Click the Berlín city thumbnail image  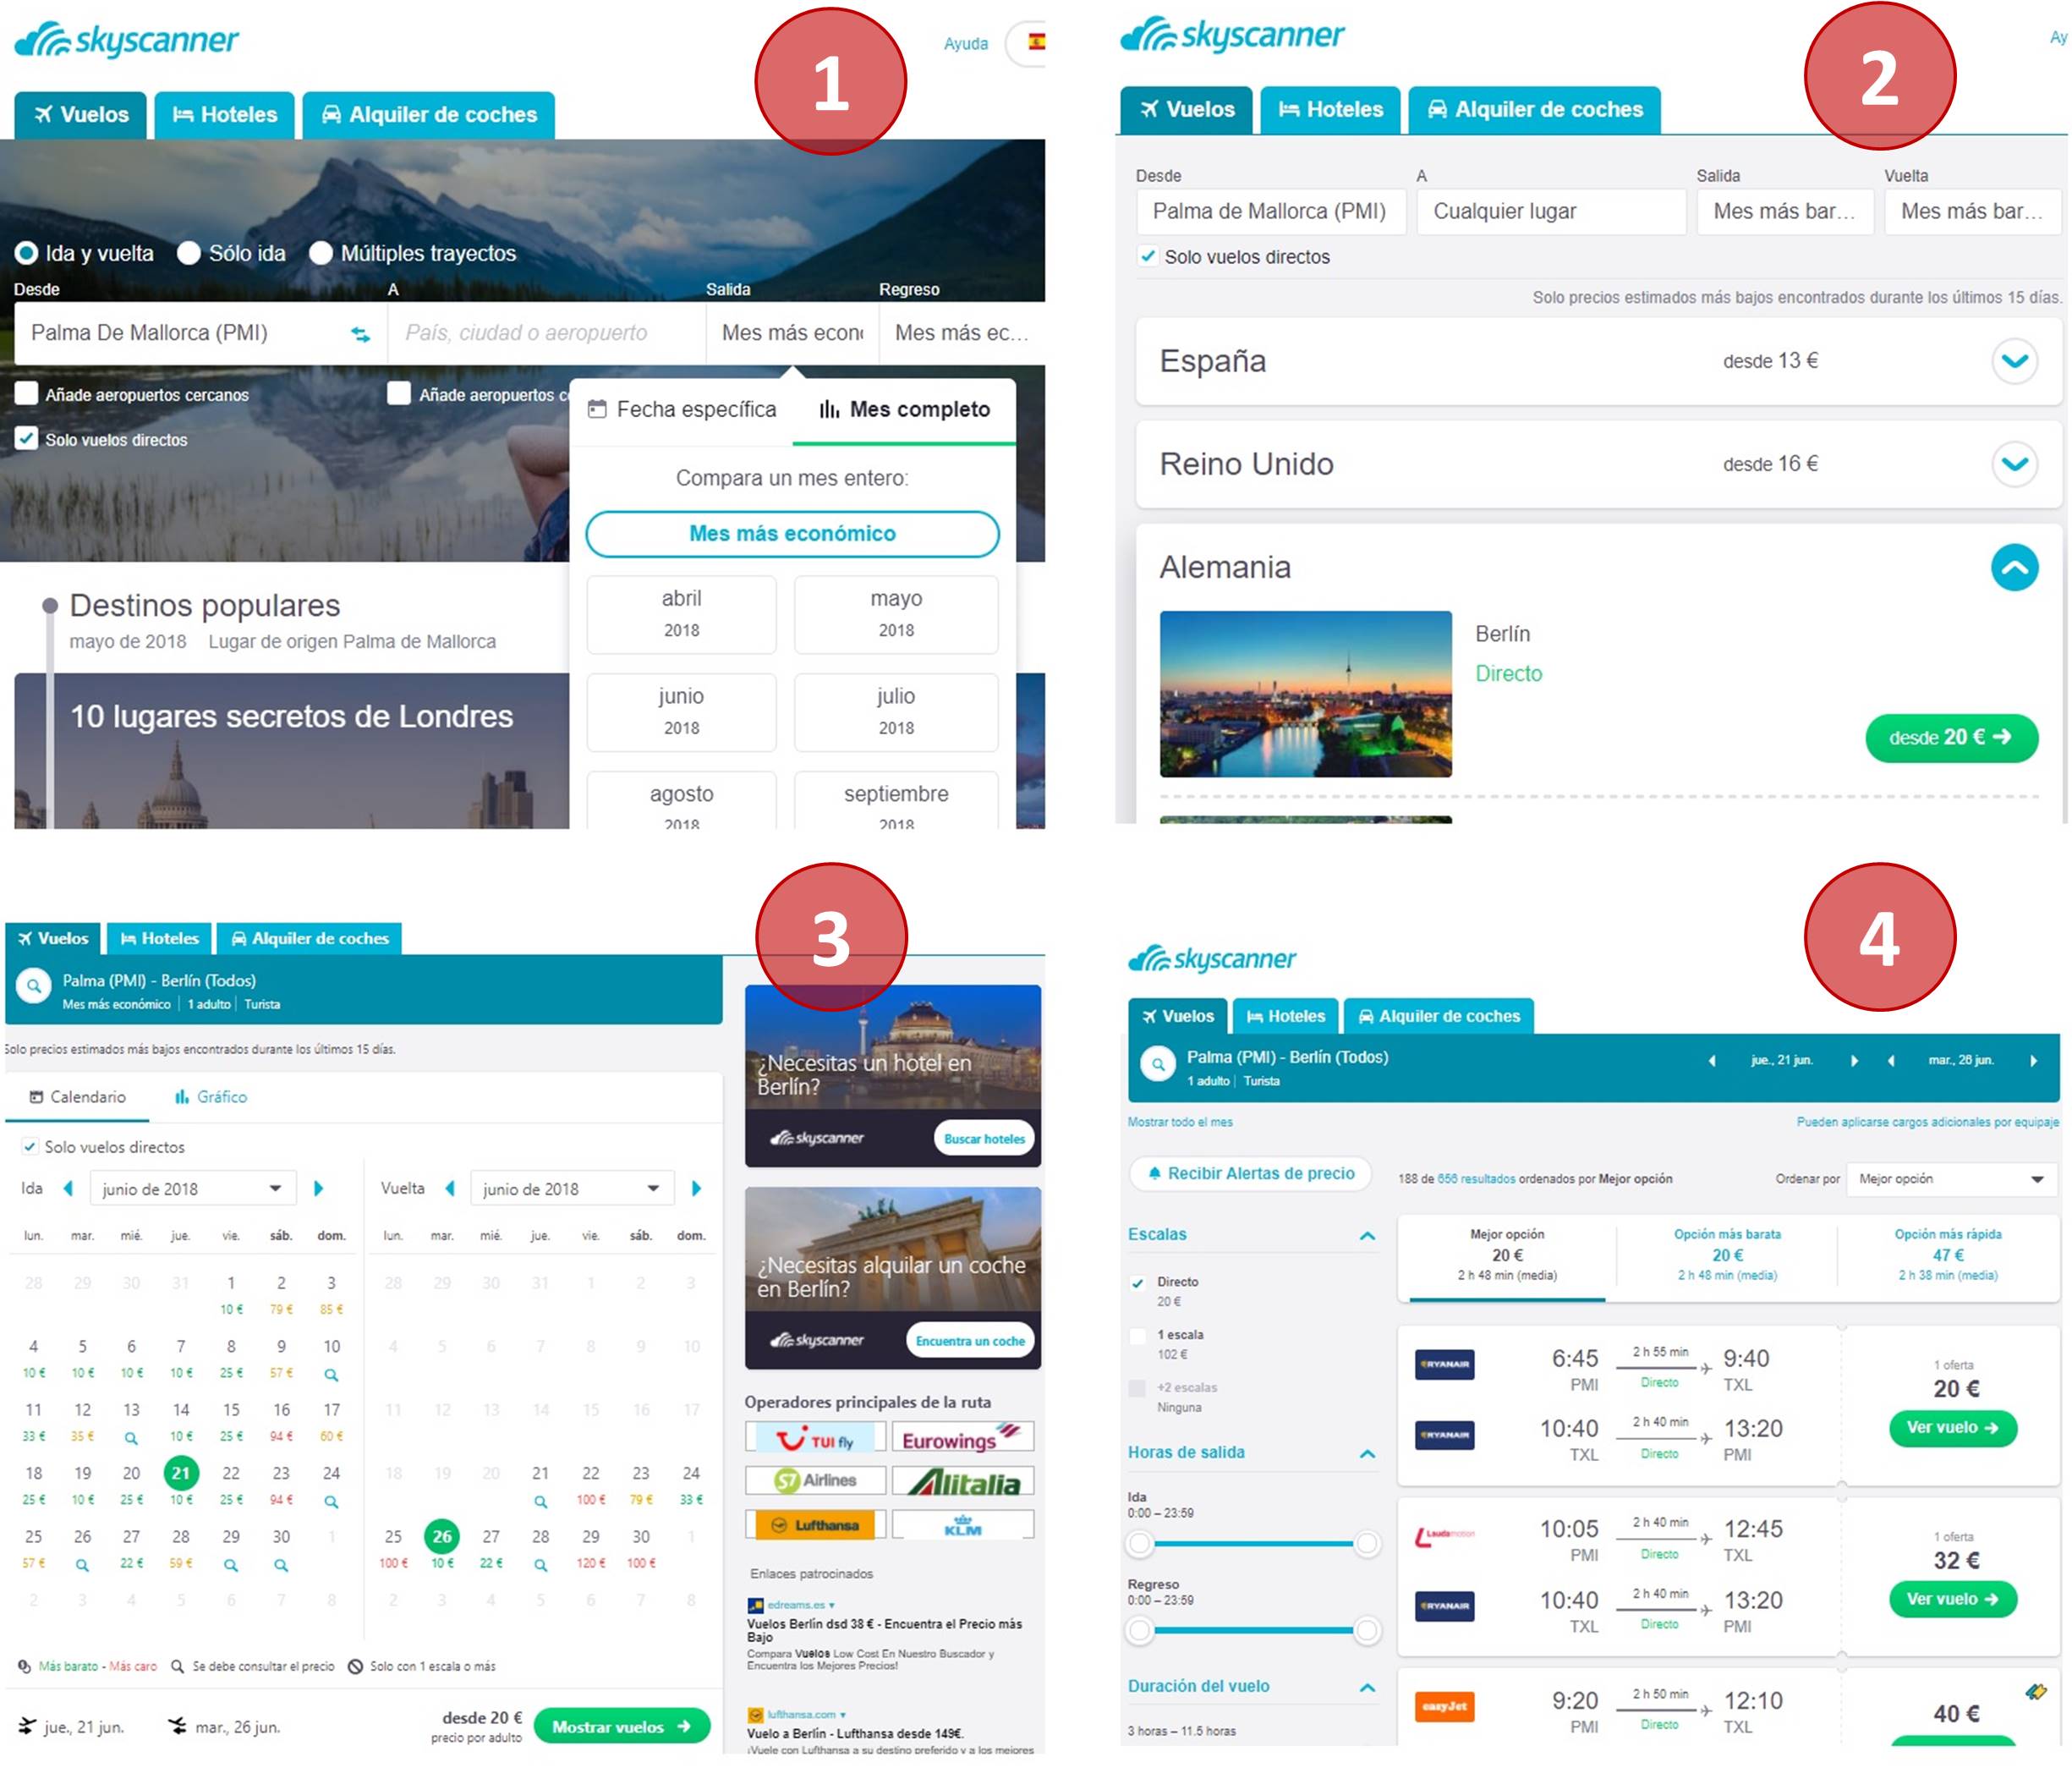tap(1305, 694)
